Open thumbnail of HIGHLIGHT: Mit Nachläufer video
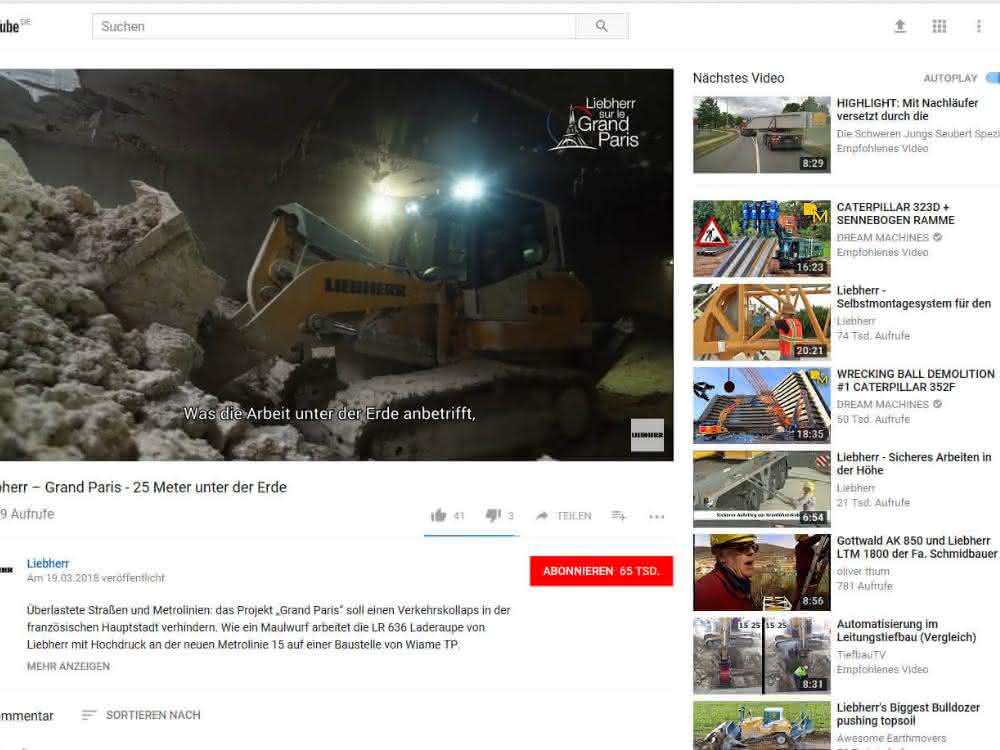This screenshot has width=1000, height=750. [x=762, y=135]
